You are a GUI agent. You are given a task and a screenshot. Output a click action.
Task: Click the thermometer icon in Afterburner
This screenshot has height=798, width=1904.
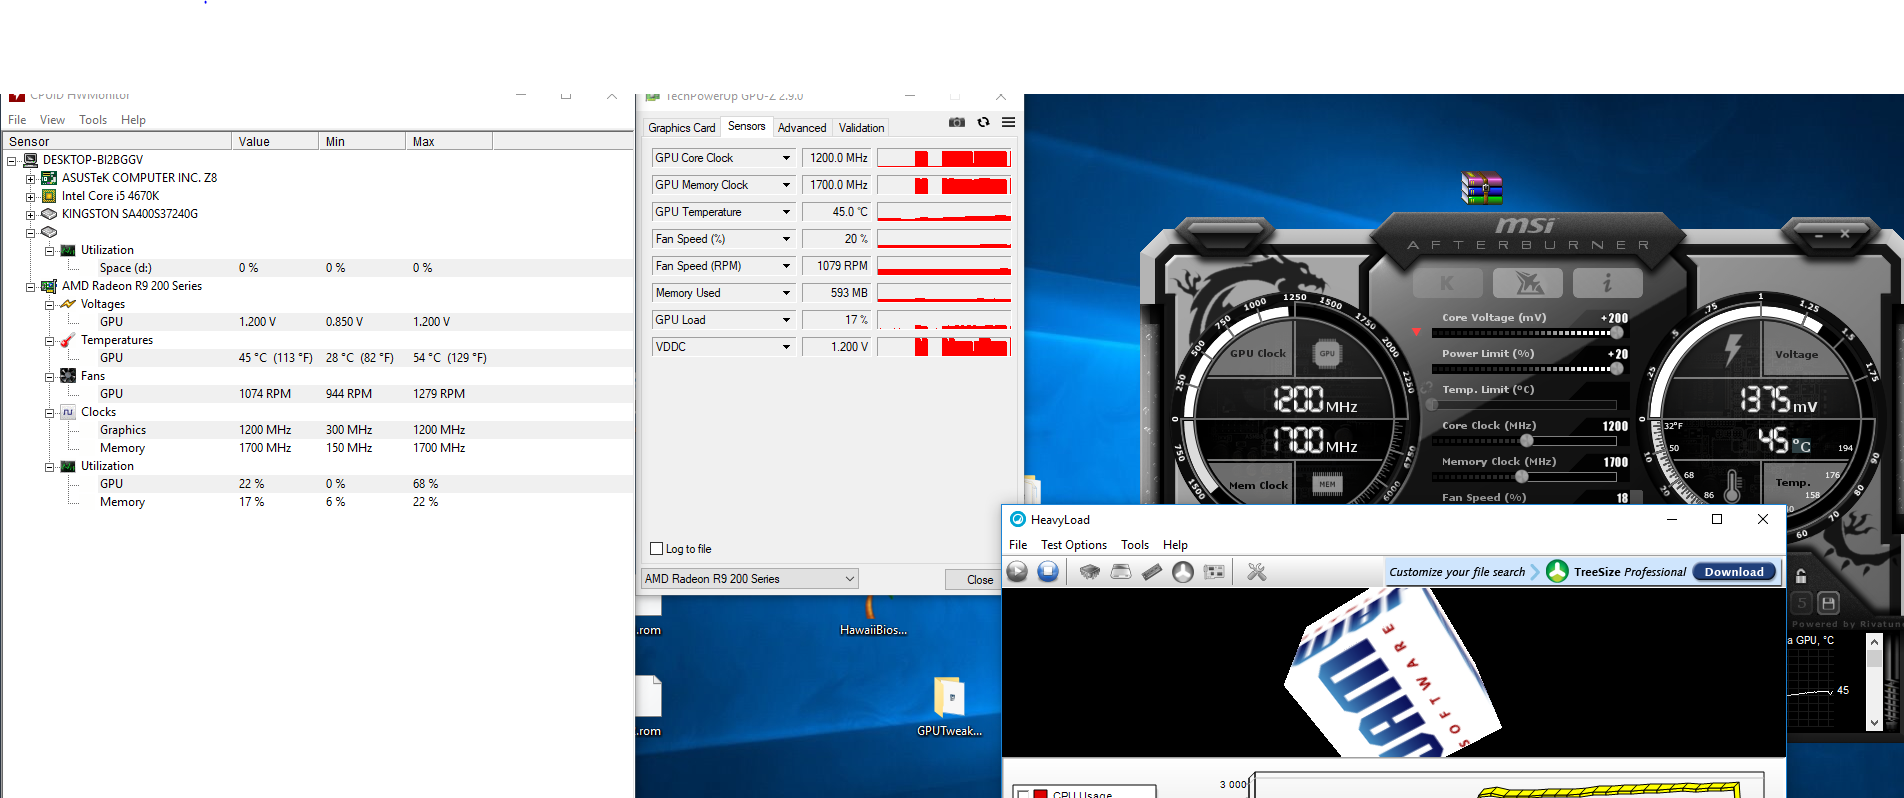(x=1733, y=486)
